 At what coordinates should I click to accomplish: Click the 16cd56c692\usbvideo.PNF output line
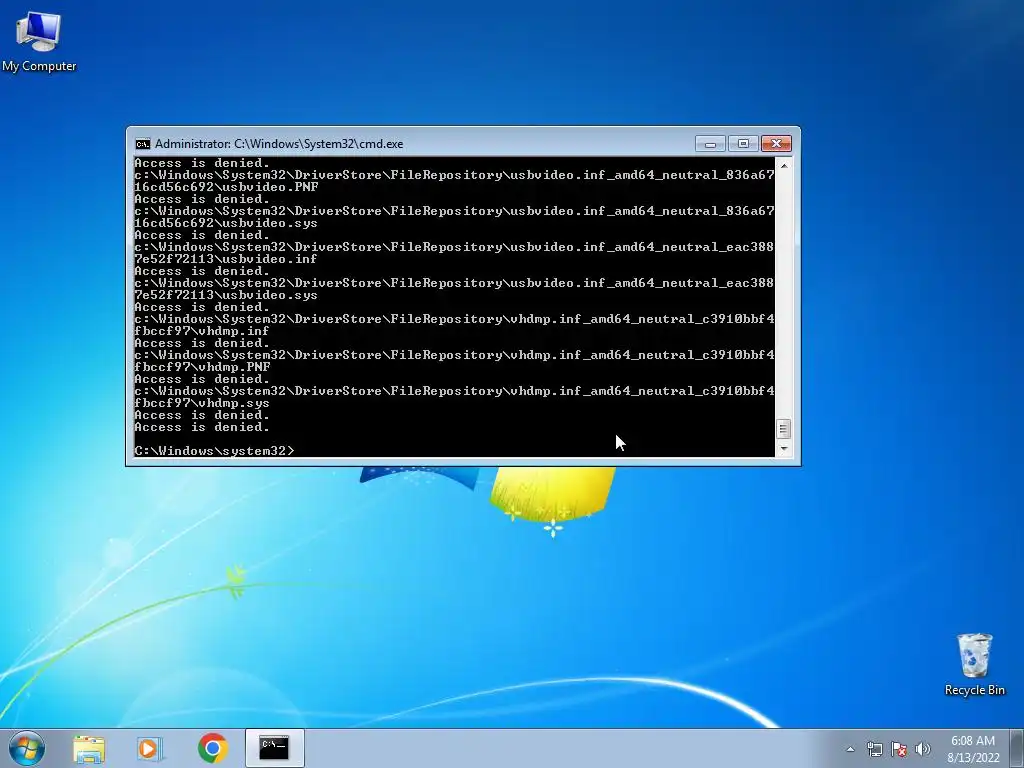pos(226,187)
